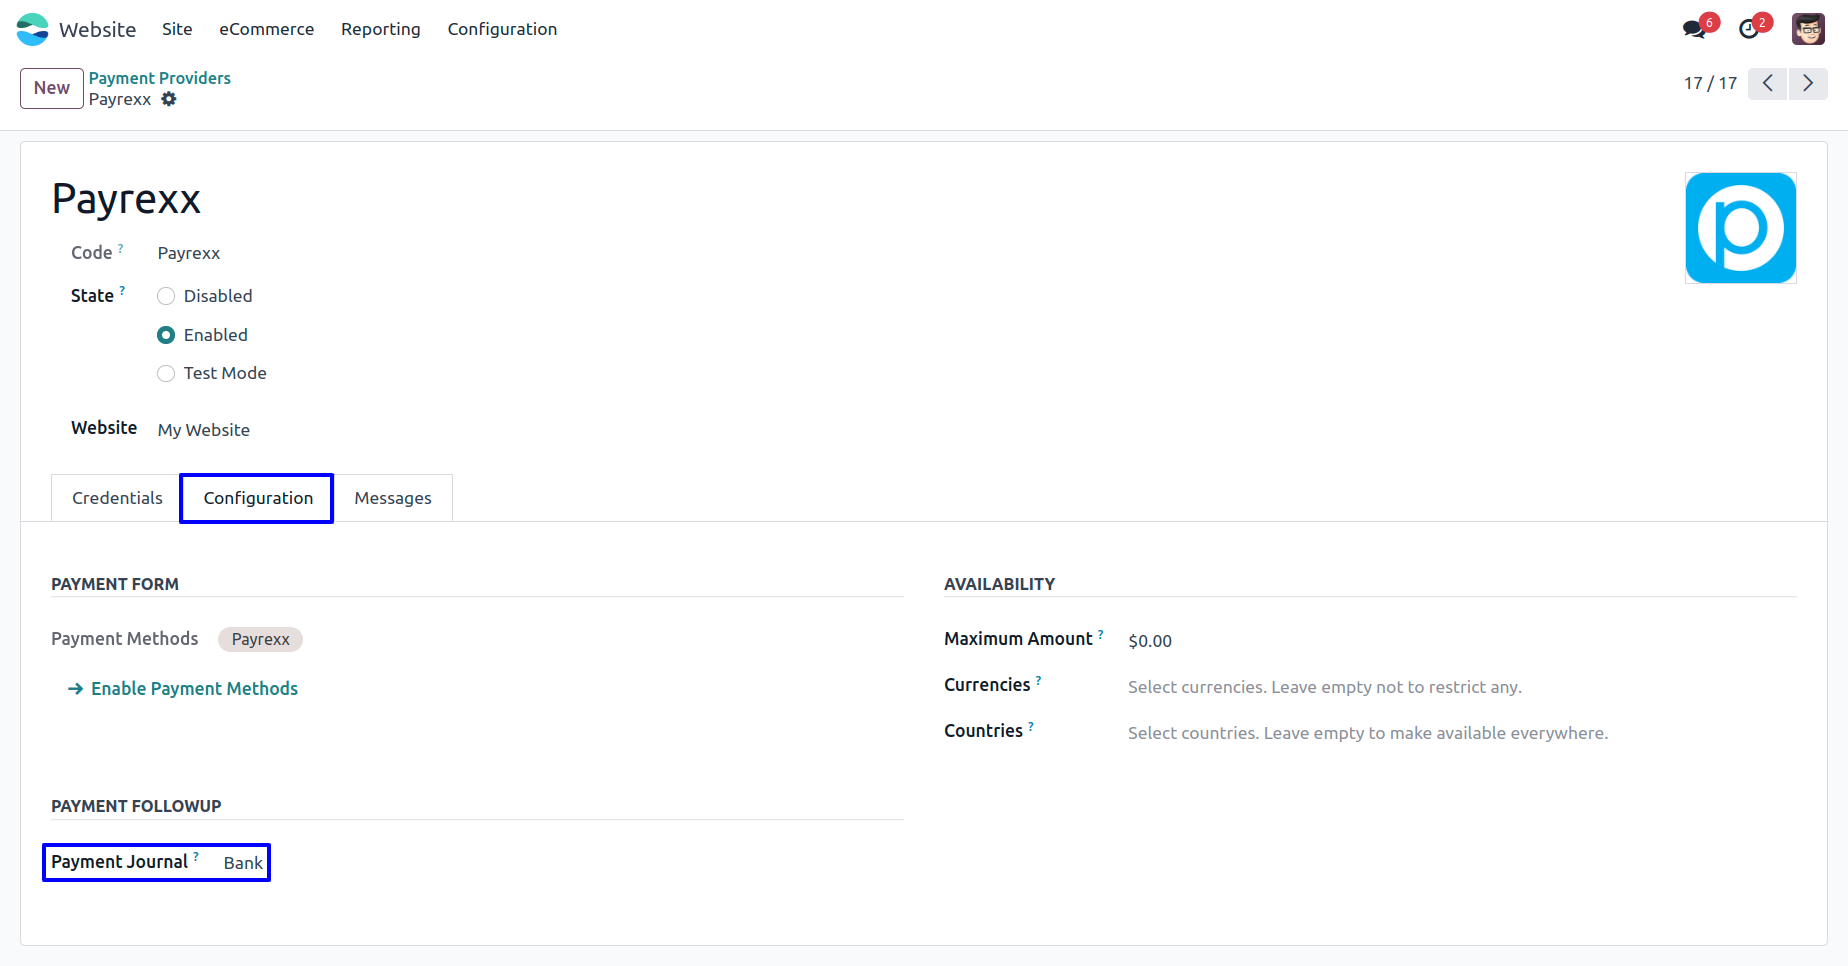Click the Payrexx provider logo image

pyautogui.click(x=1741, y=228)
